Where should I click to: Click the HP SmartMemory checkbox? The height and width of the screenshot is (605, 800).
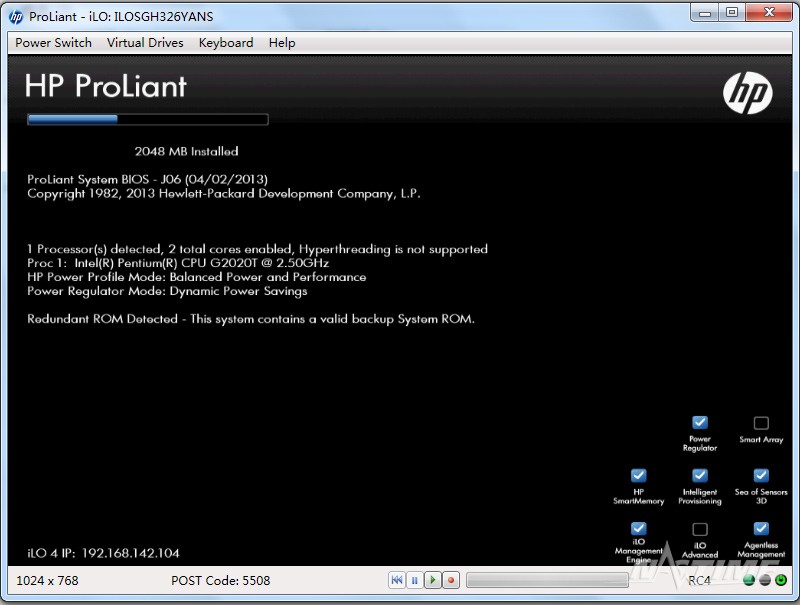638,475
